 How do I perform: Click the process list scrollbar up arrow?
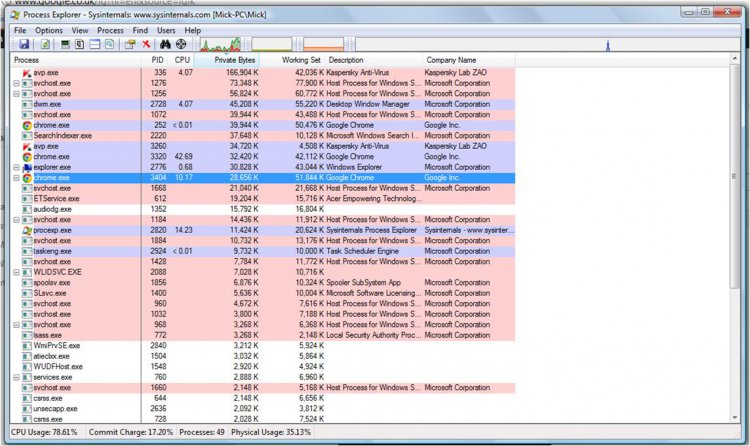click(x=735, y=58)
